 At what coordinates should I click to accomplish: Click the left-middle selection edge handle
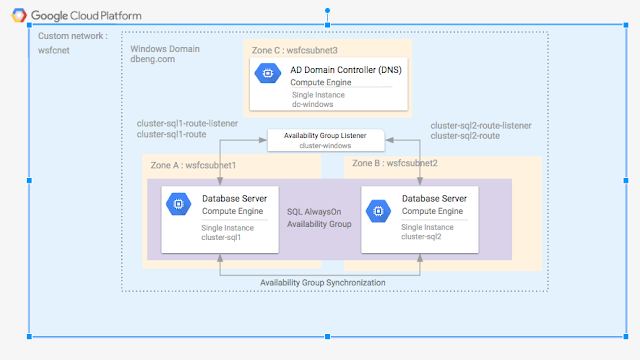coord(29,180)
